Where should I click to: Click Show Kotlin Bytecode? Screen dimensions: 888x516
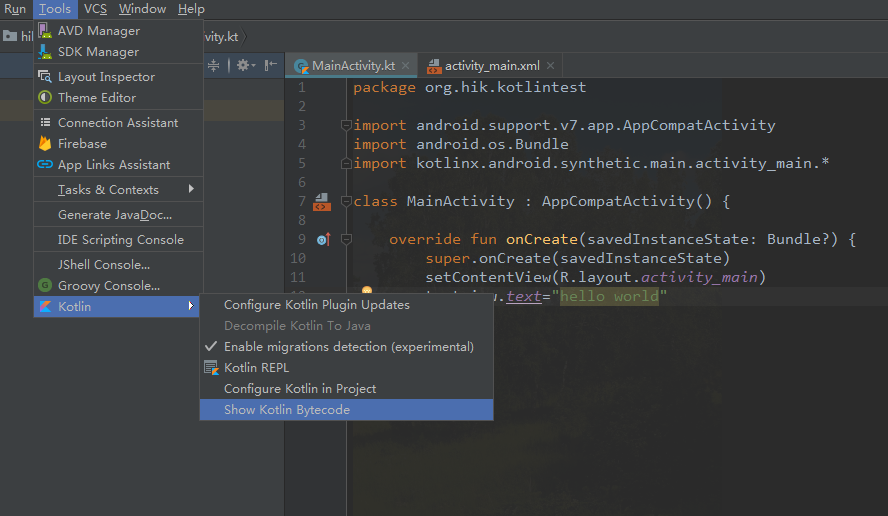point(346,410)
